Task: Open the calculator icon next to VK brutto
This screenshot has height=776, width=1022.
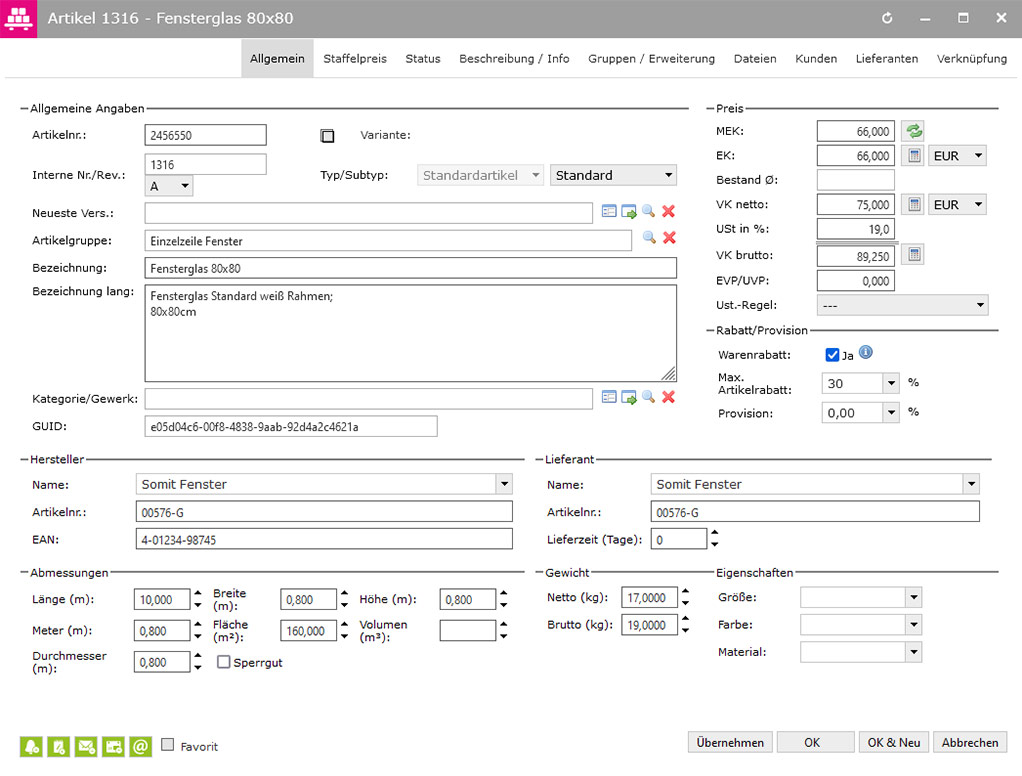Action: pos(914,255)
